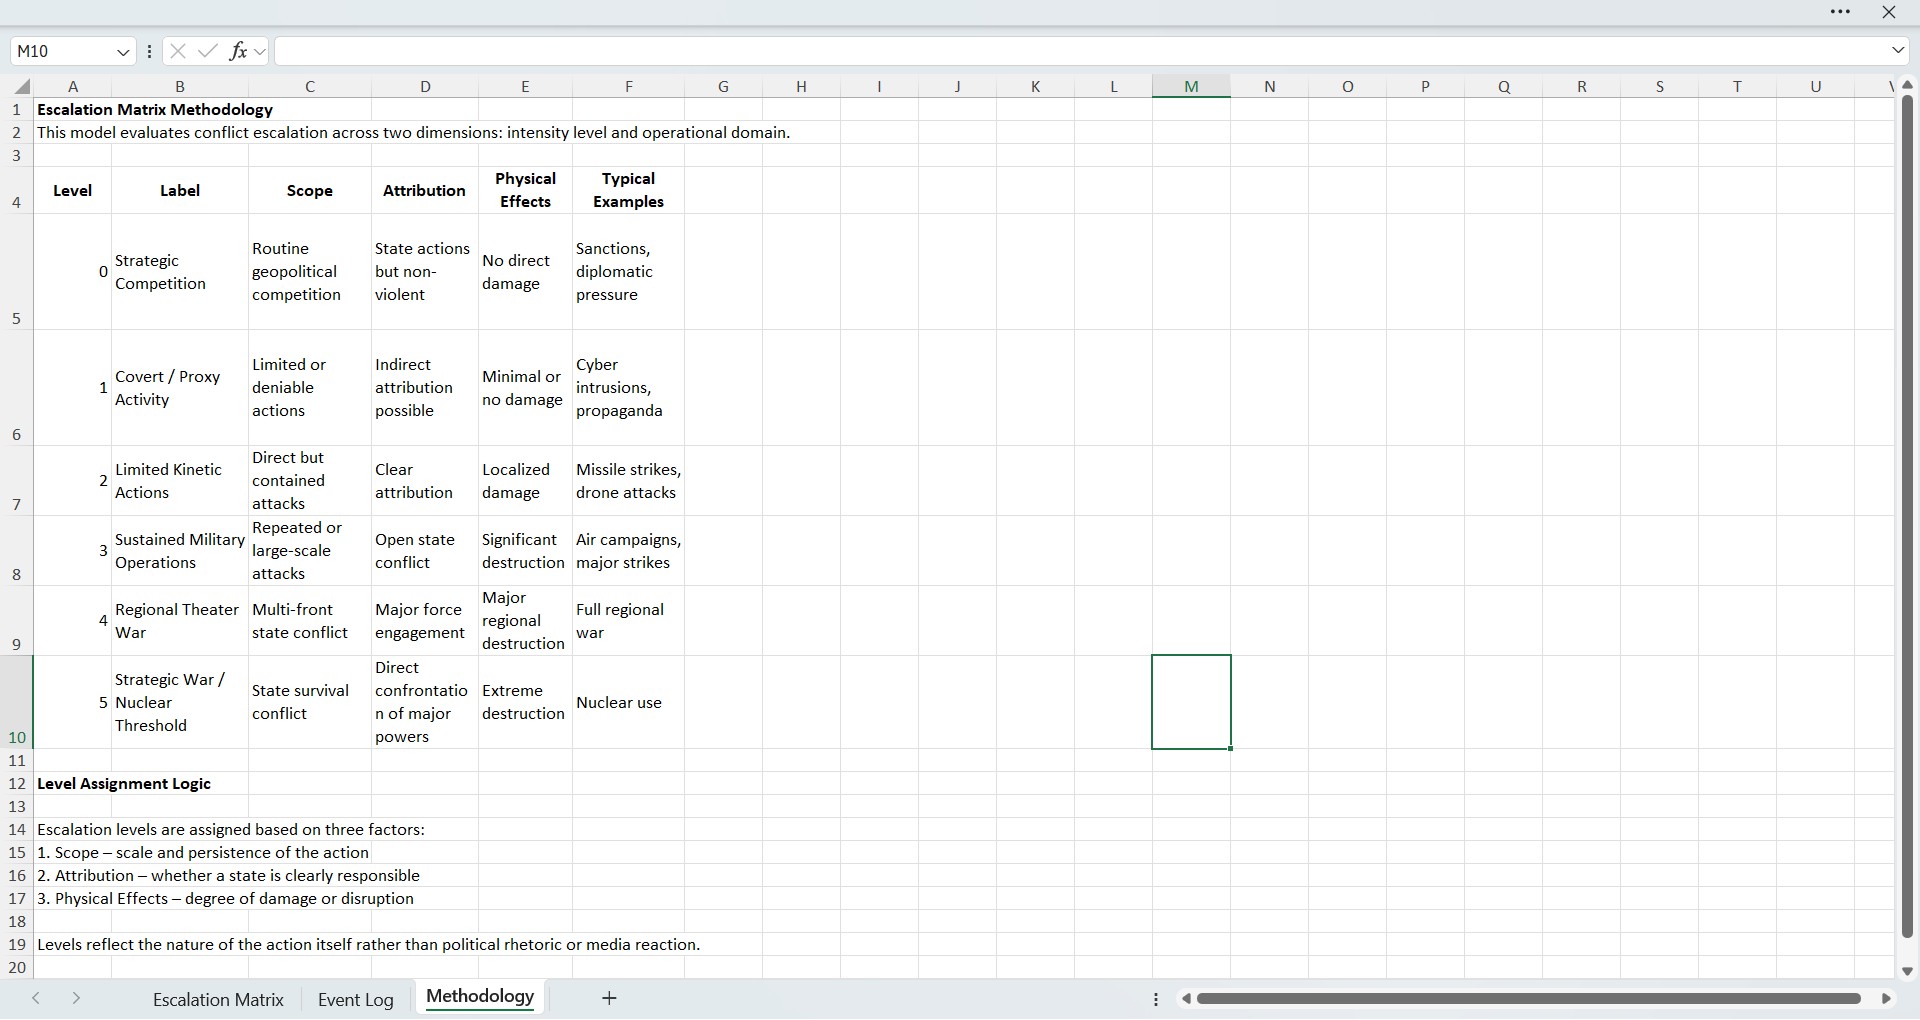1920x1020 pixels.
Task: Switch to the Event Log sheet
Action: click(355, 999)
